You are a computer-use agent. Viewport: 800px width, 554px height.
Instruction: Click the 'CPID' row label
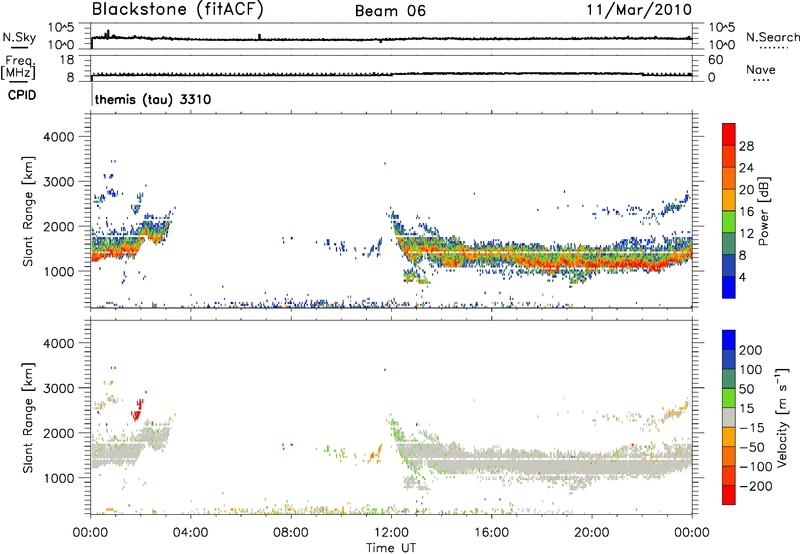point(22,95)
